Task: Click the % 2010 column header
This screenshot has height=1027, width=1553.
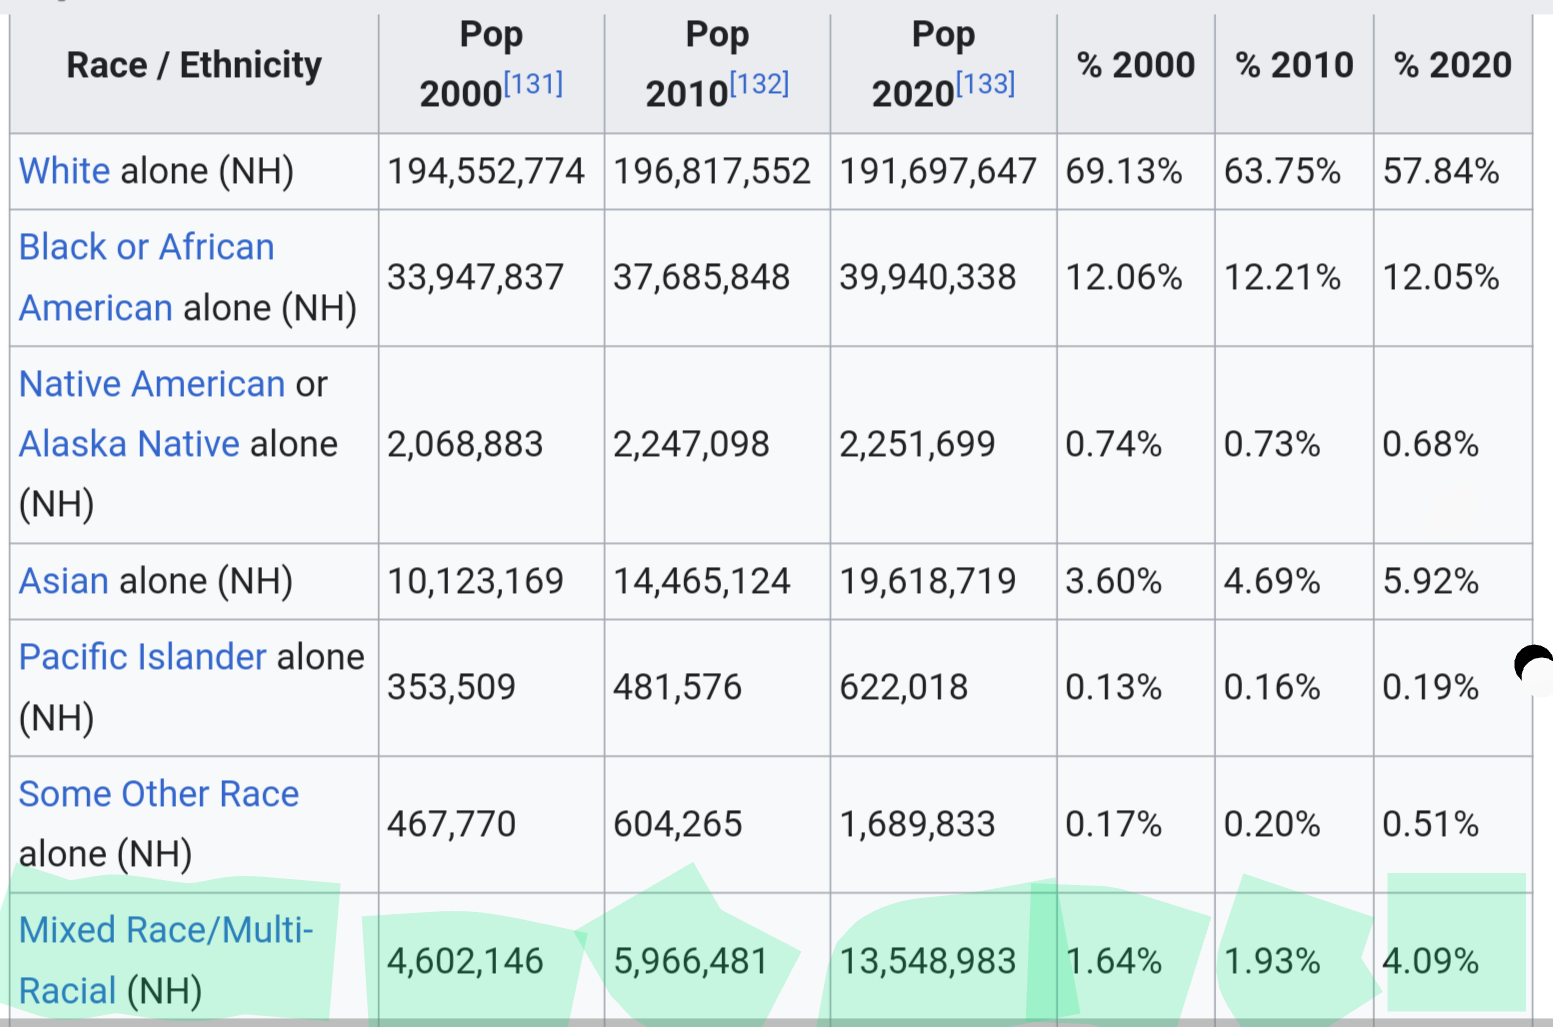Action: (x=1294, y=65)
